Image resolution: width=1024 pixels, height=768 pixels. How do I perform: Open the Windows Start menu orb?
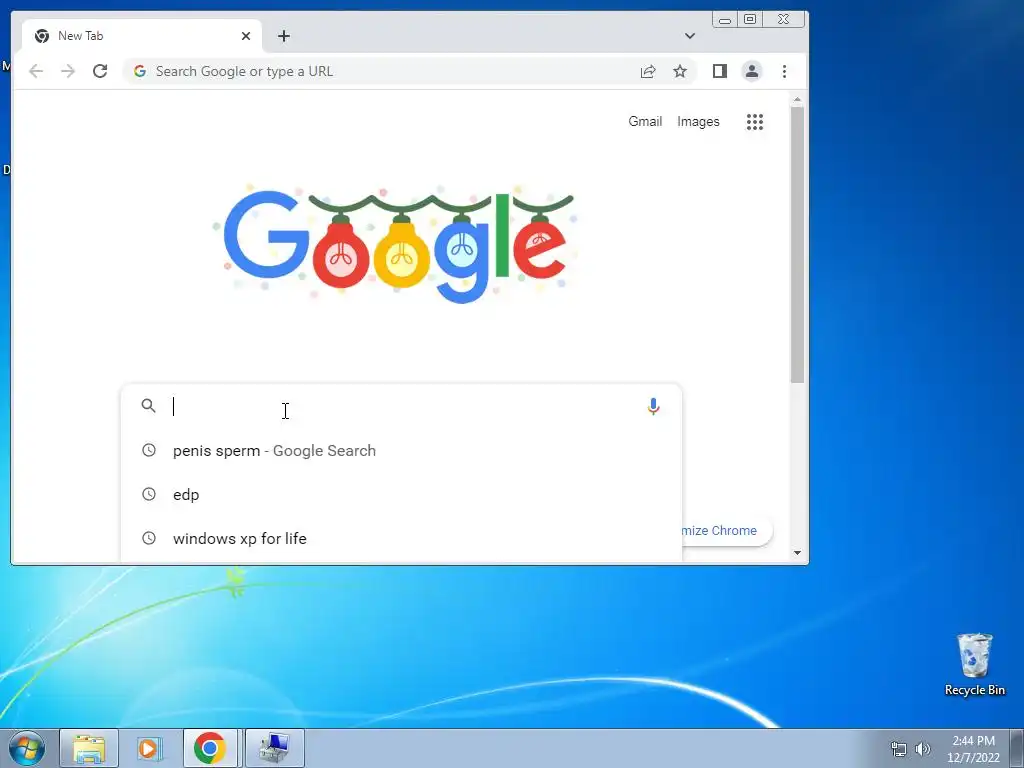coord(27,748)
